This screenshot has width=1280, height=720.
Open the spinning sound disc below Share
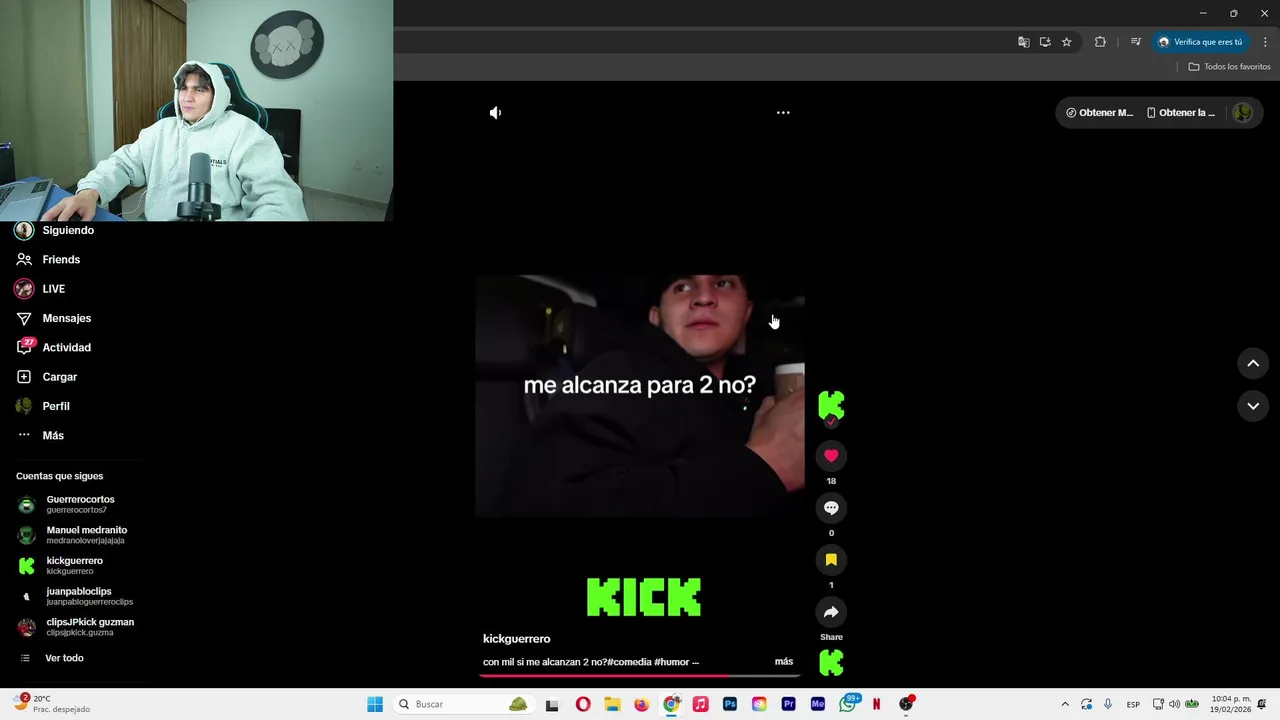[831, 663]
